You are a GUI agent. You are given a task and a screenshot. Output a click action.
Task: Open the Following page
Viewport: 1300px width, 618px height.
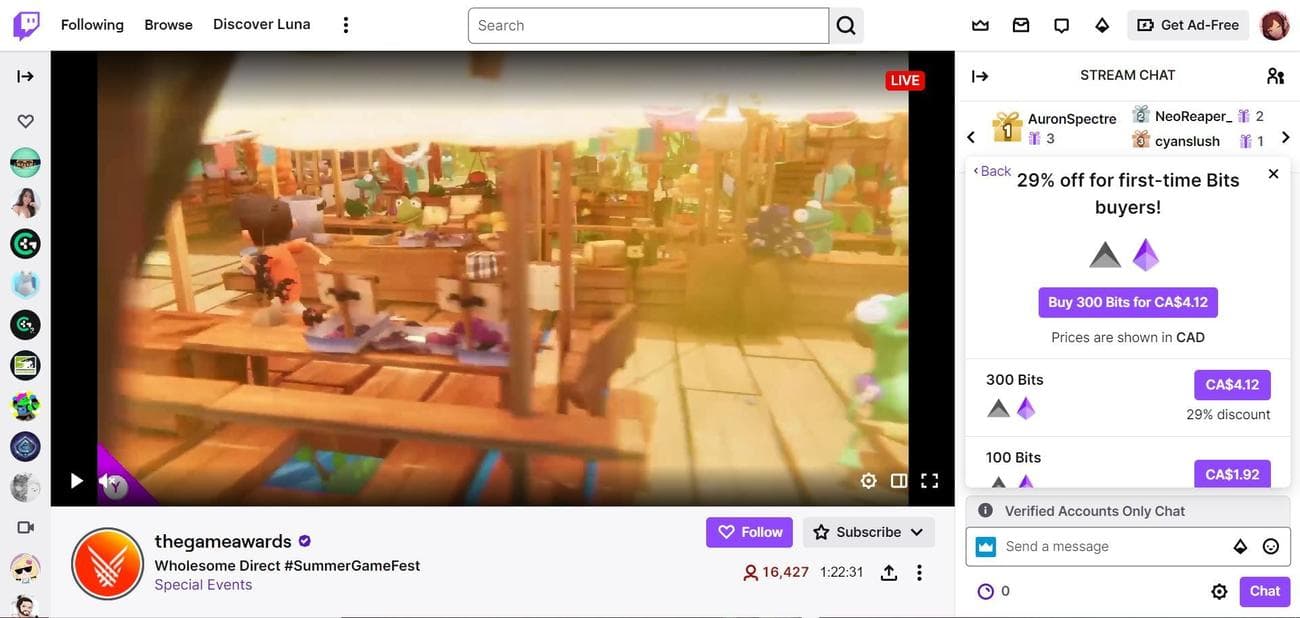coord(92,23)
